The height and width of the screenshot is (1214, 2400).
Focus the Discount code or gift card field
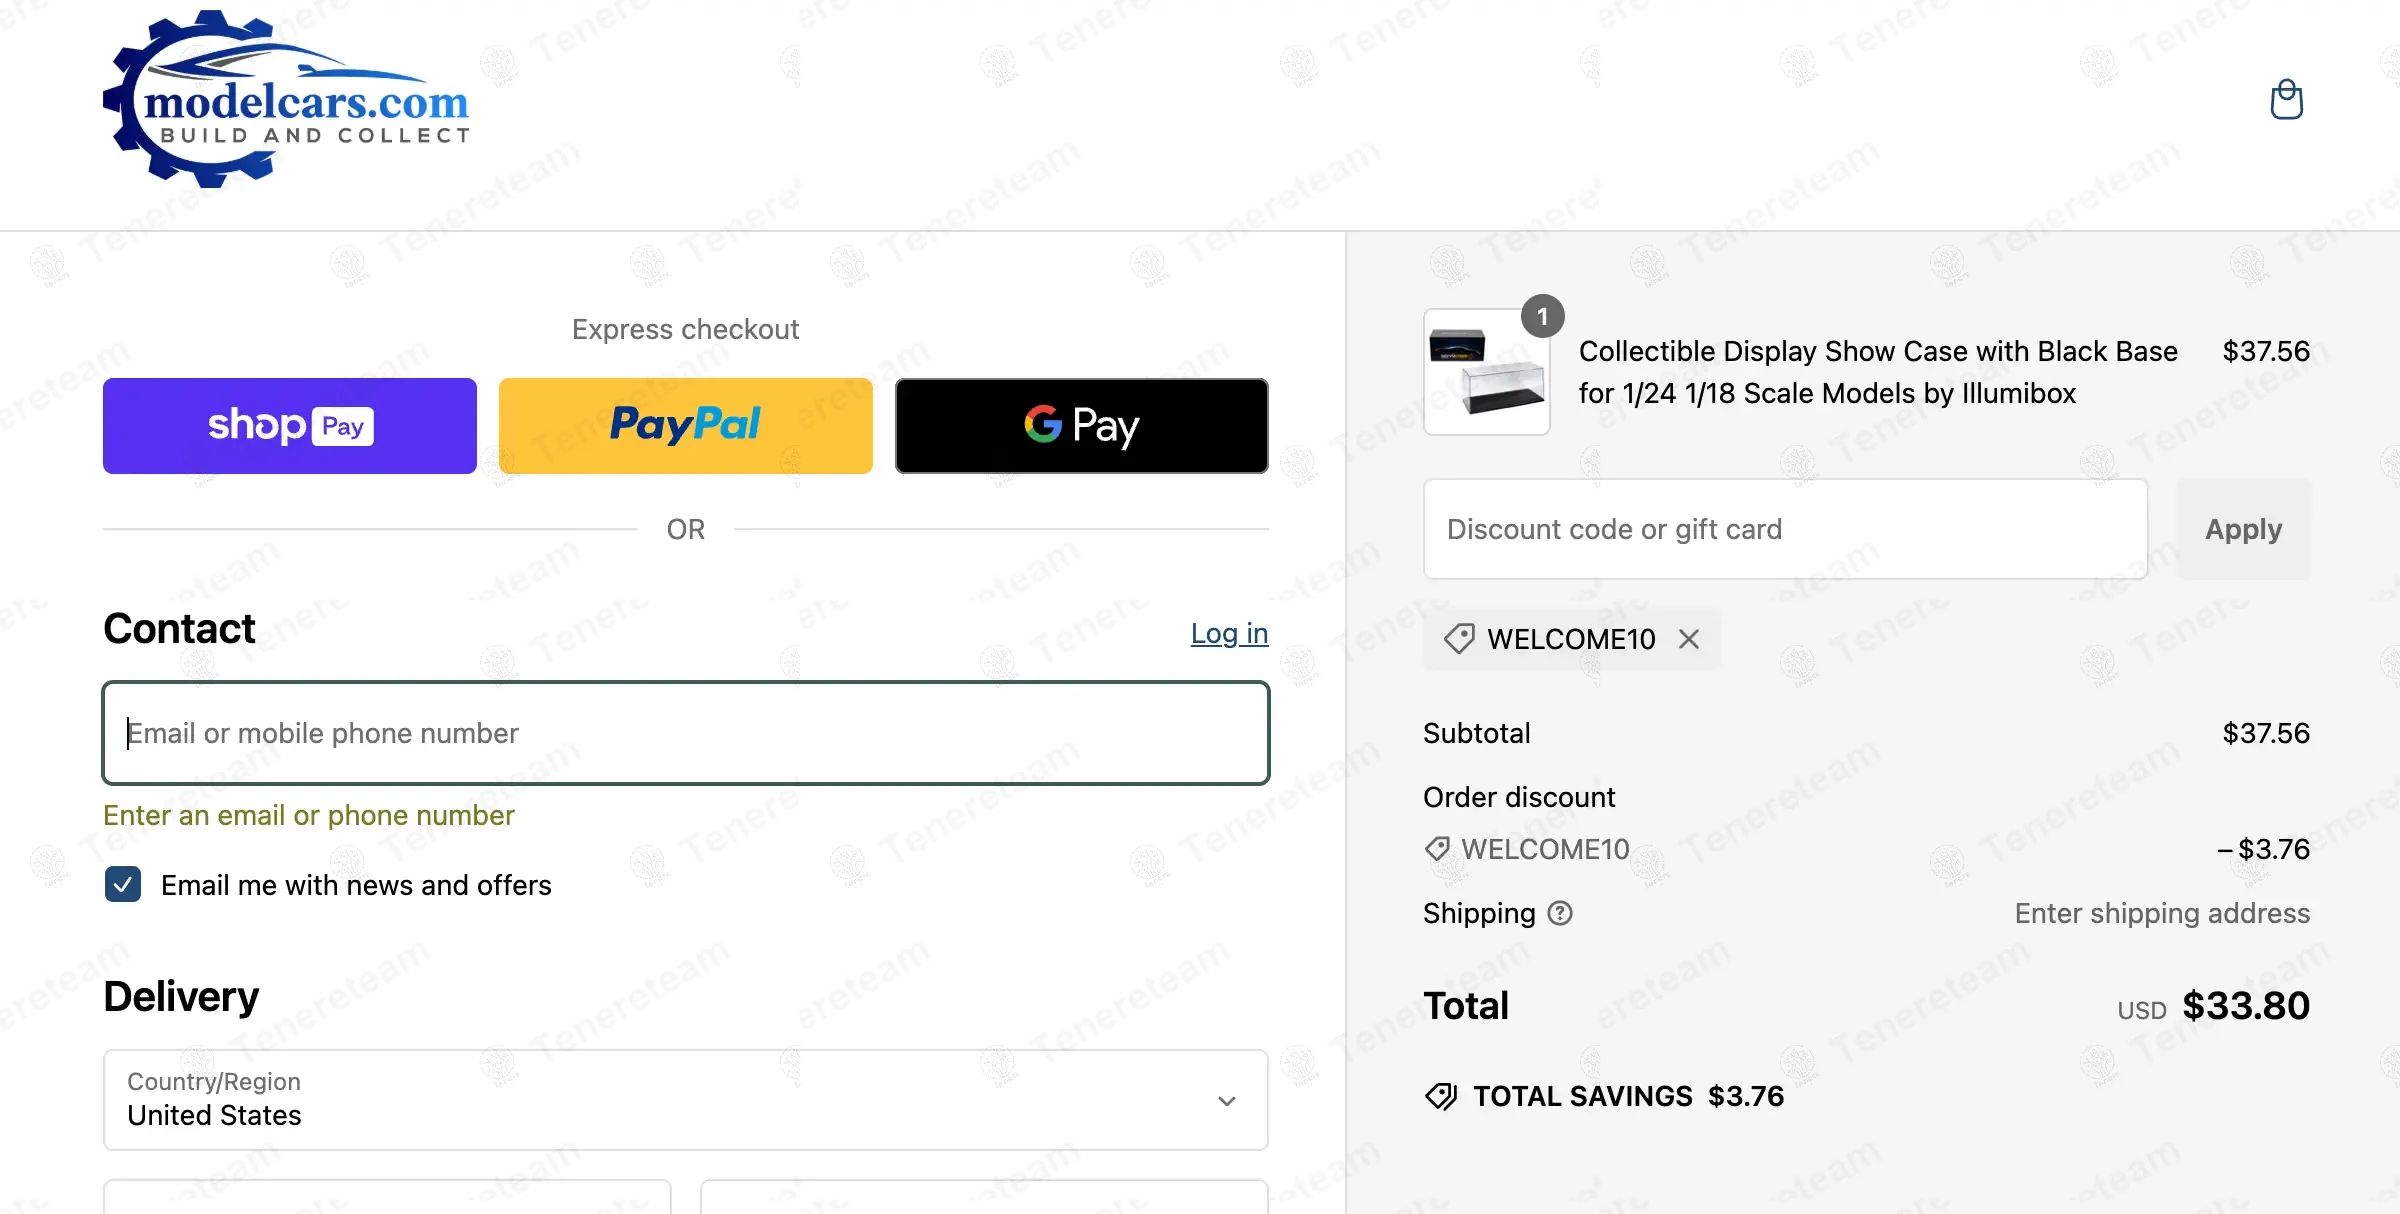point(1785,529)
